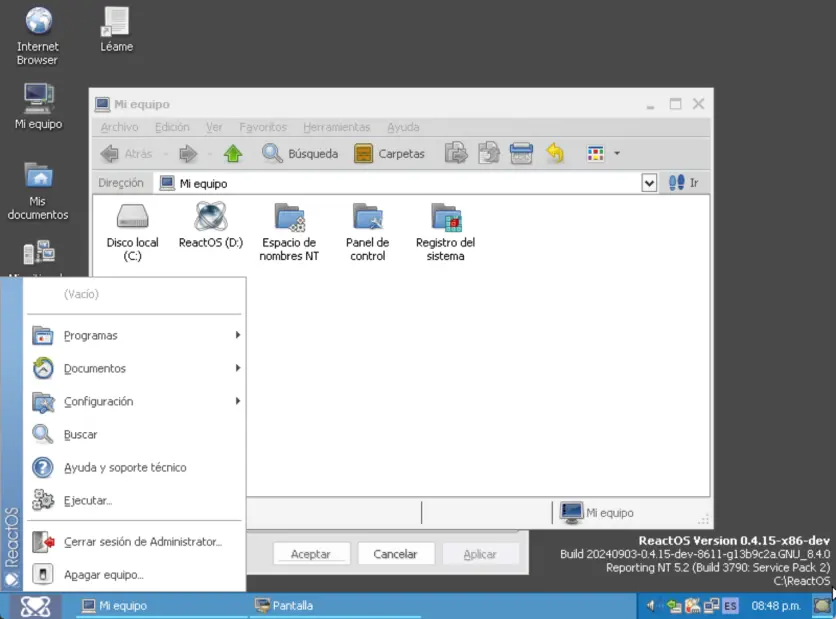Open Mi equipo desktop icon
This screenshot has width=836, height=619.
[x=38, y=106]
